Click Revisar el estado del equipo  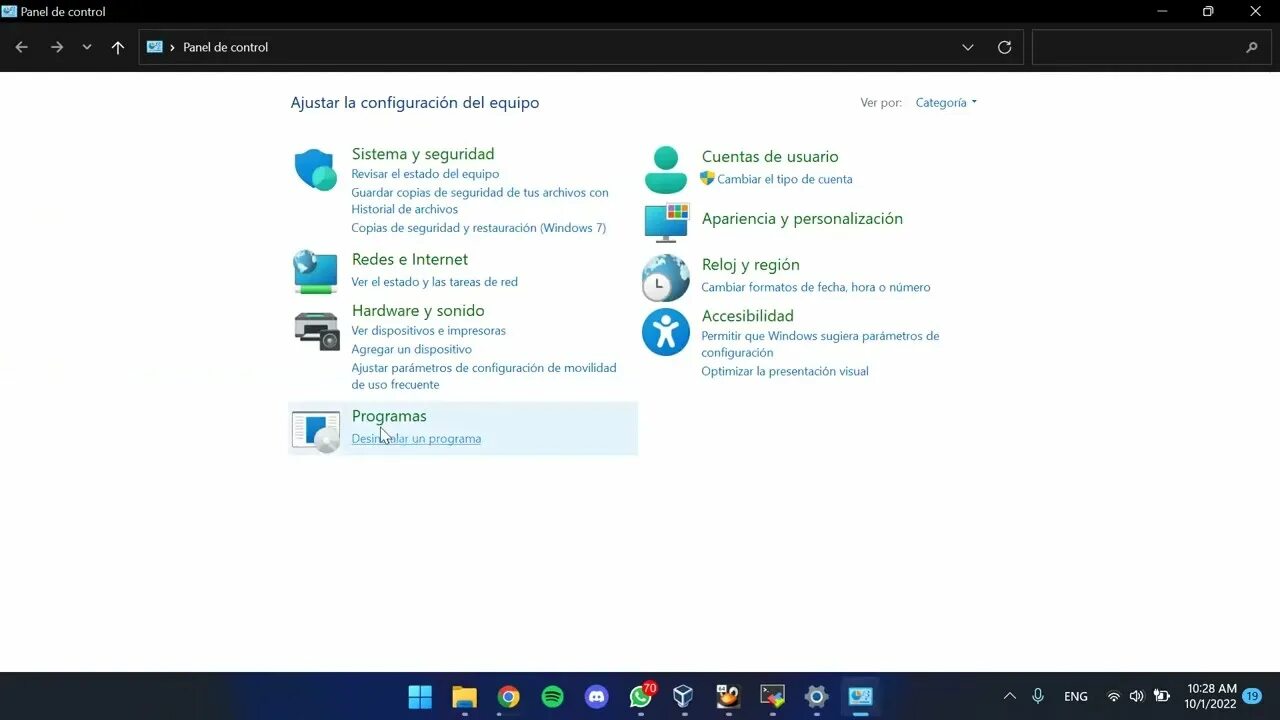(425, 174)
